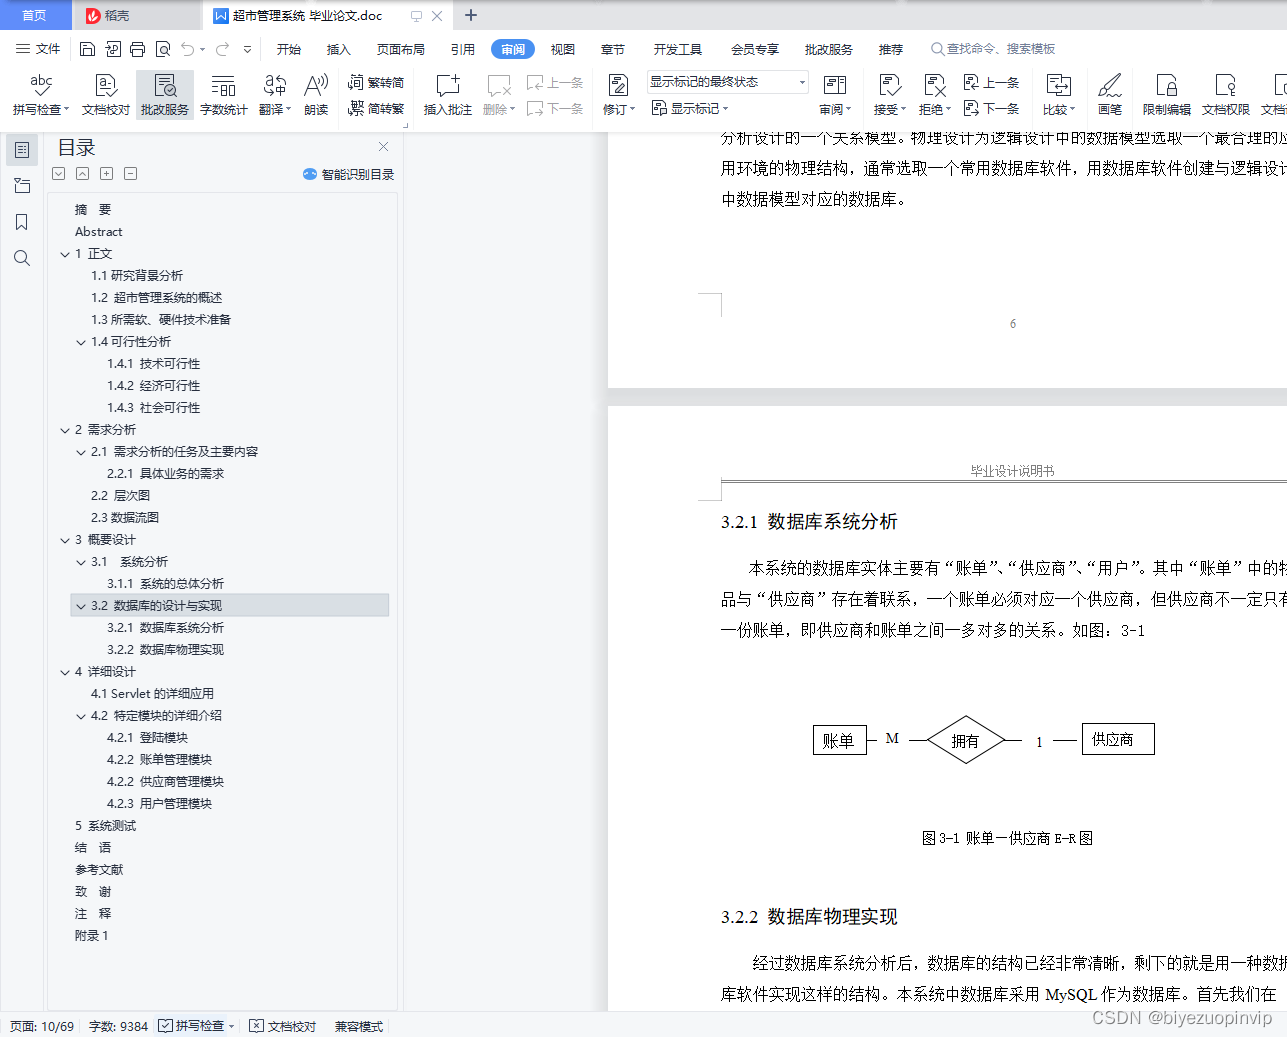Image resolution: width=1287 pixels, height=1037 pixels.
Task: Click 文档校对 in status bar
Action: tap(283, 1026)
